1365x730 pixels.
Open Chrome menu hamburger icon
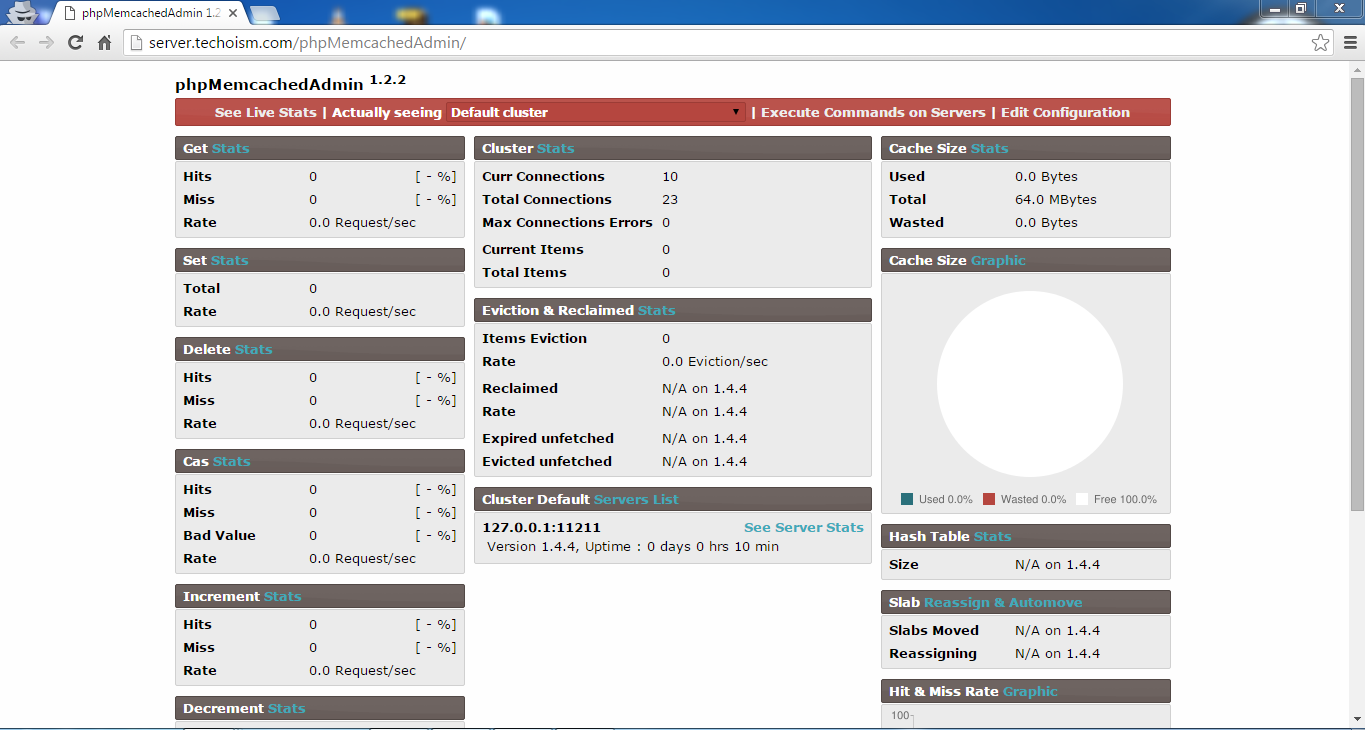coord(1349,42)
